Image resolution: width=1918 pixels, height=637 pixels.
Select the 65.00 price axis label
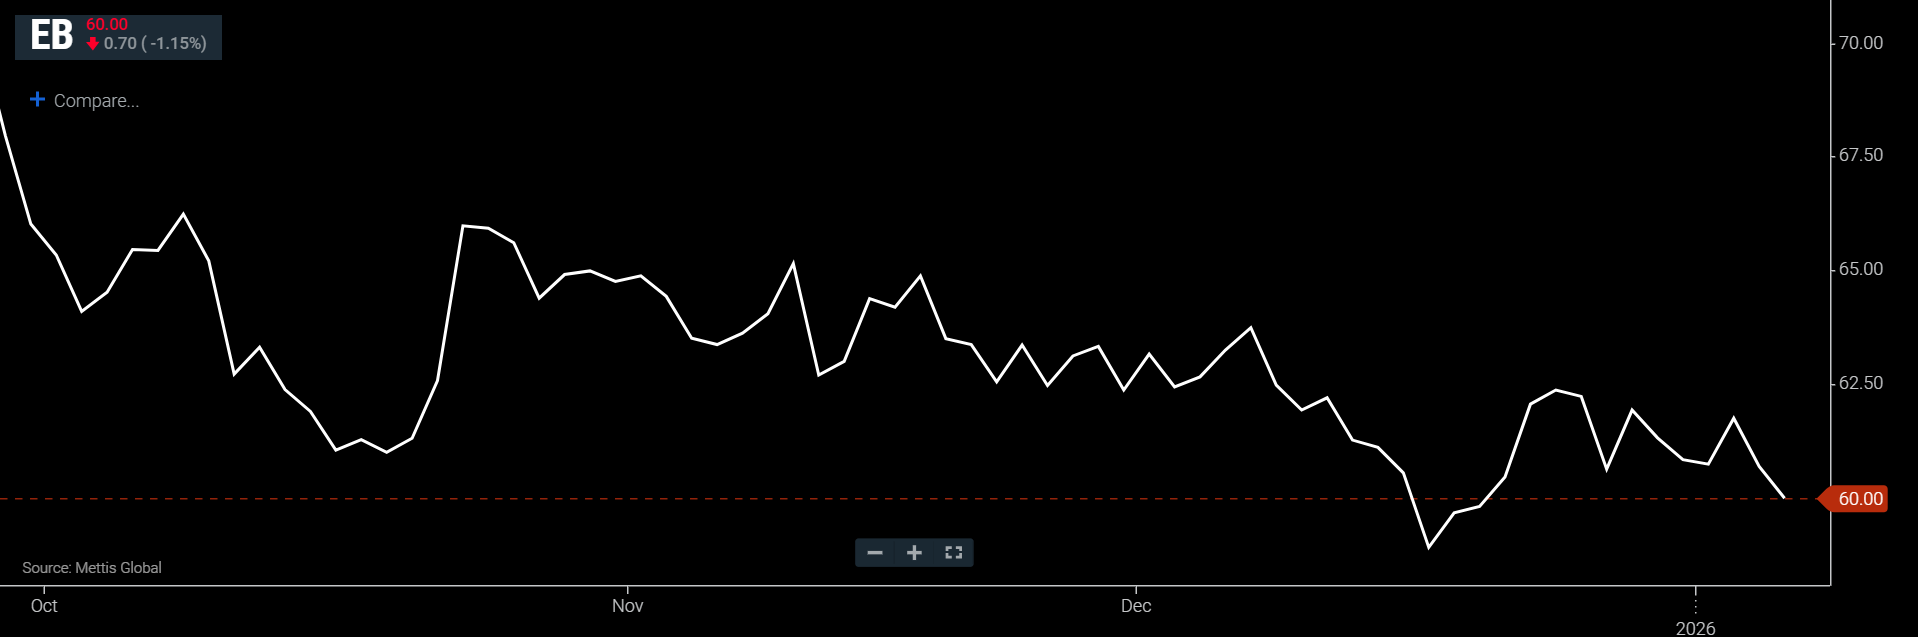(1860, 269)
